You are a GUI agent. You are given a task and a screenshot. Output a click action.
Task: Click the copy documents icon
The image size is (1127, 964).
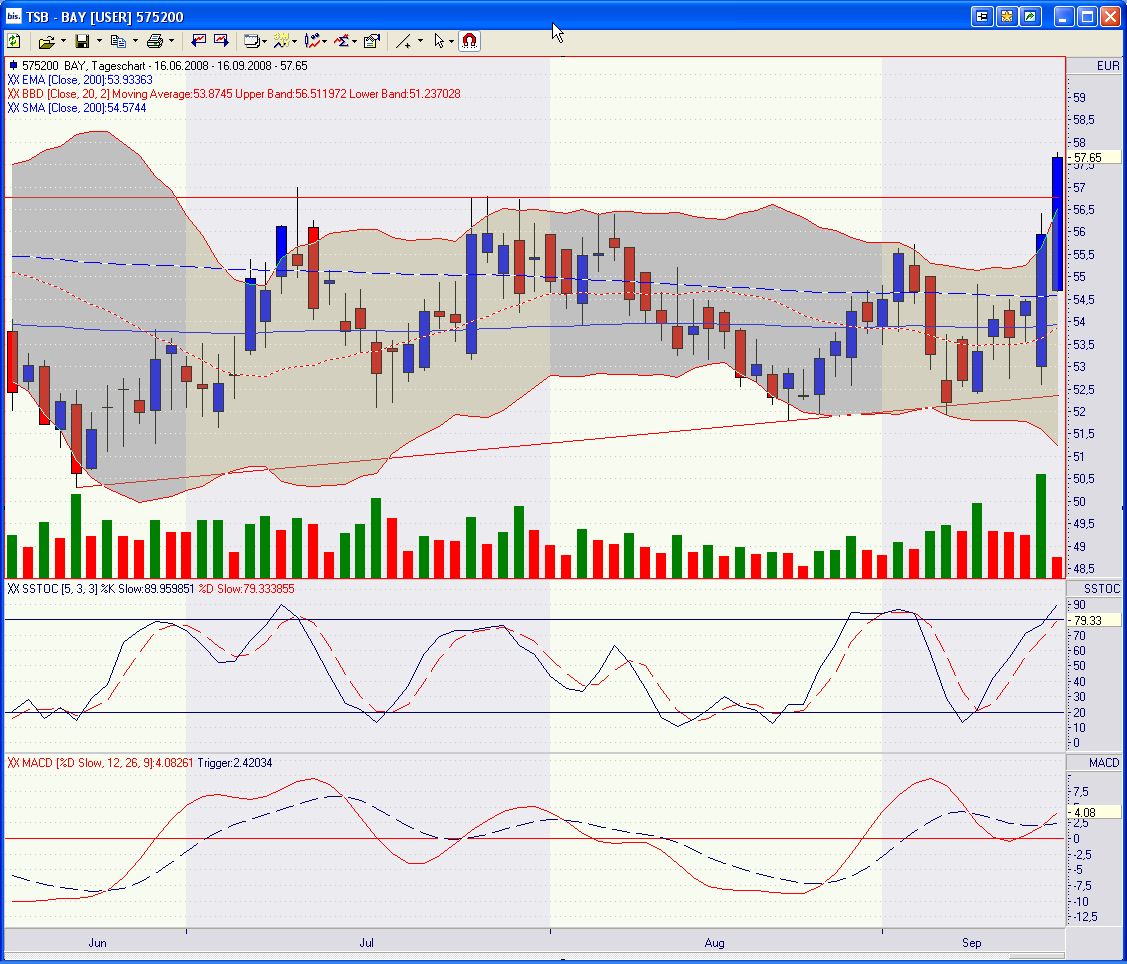coord(118,41)
